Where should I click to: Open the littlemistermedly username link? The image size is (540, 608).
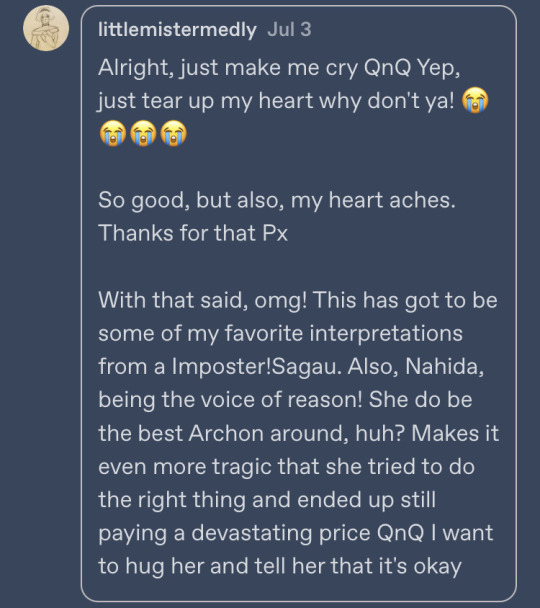tap(177, 30)
